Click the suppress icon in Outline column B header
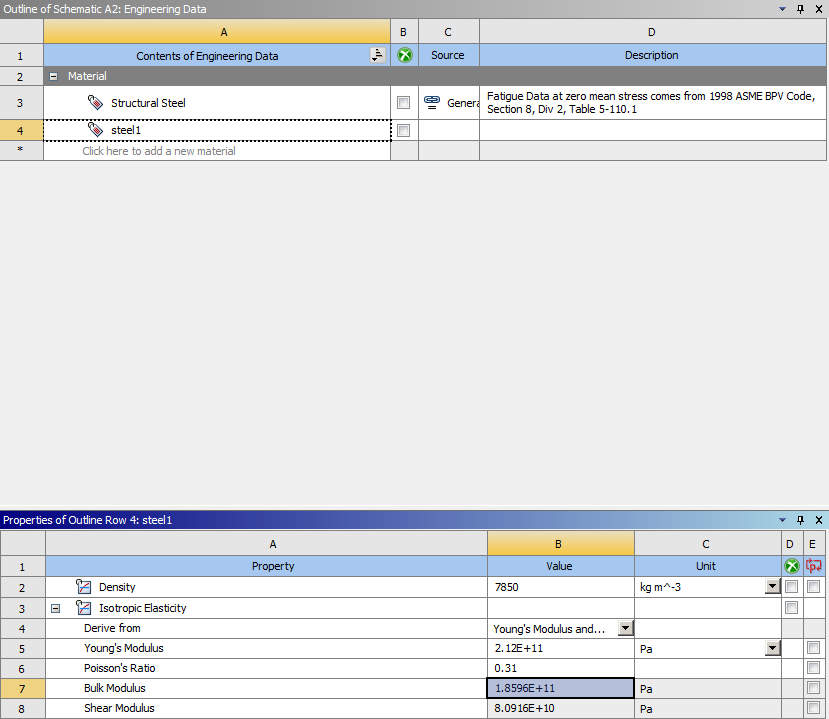 [x=404, y=56]
